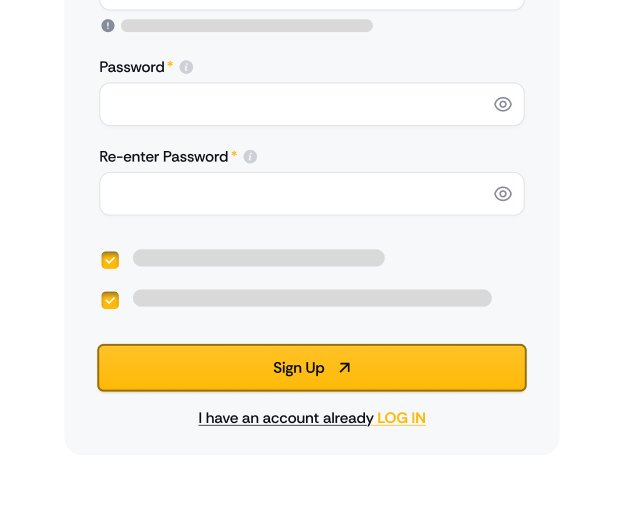Click the exclamation hint icon below top field
The width and height of the screenshot is (624, 520).
(108, 26)
